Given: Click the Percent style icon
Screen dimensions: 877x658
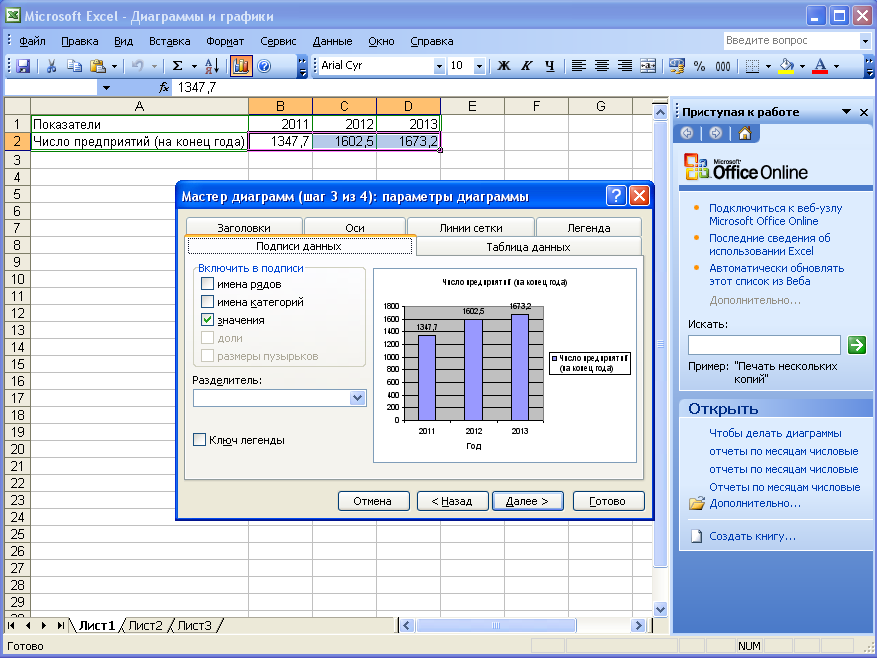Looking at the screenshot, I should [699, 66].
